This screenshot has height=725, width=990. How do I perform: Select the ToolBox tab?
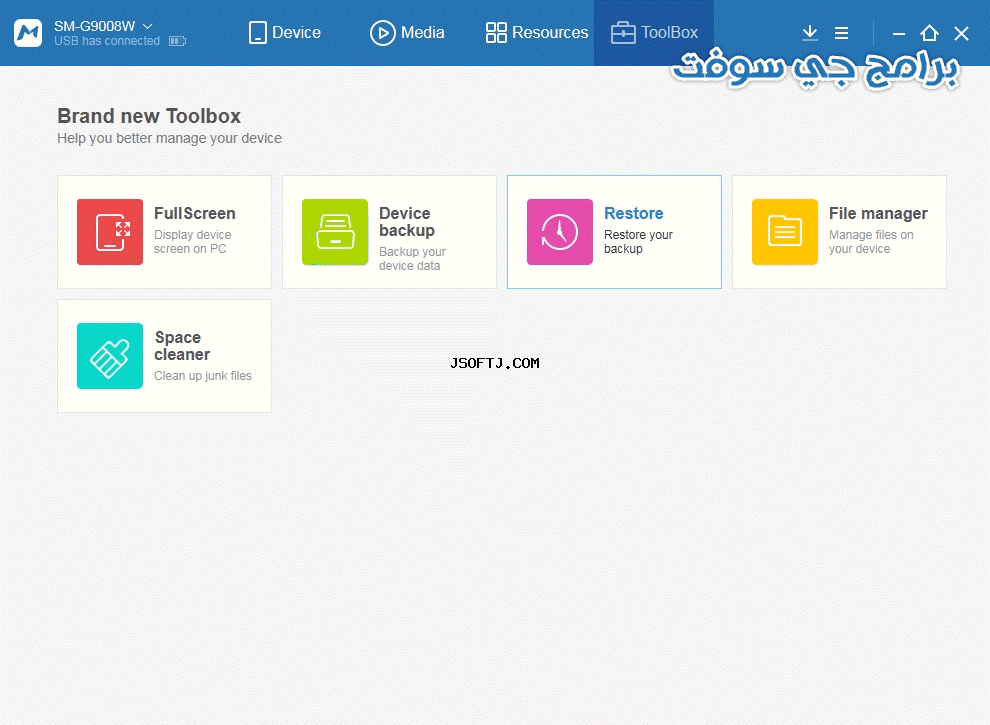tap(654, 33)
